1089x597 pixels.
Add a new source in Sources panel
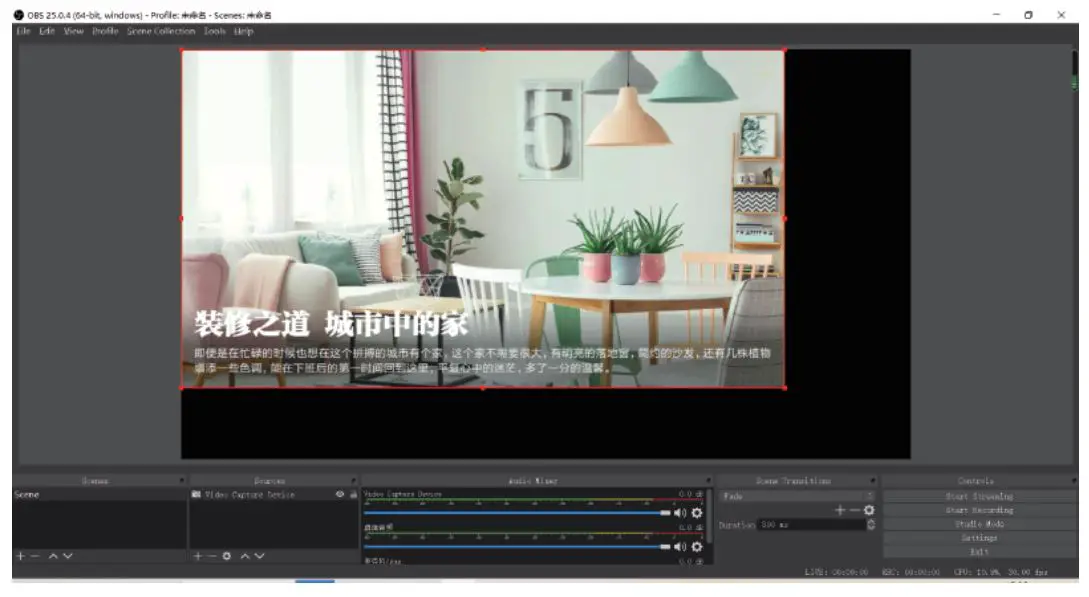tap(198, 556)
